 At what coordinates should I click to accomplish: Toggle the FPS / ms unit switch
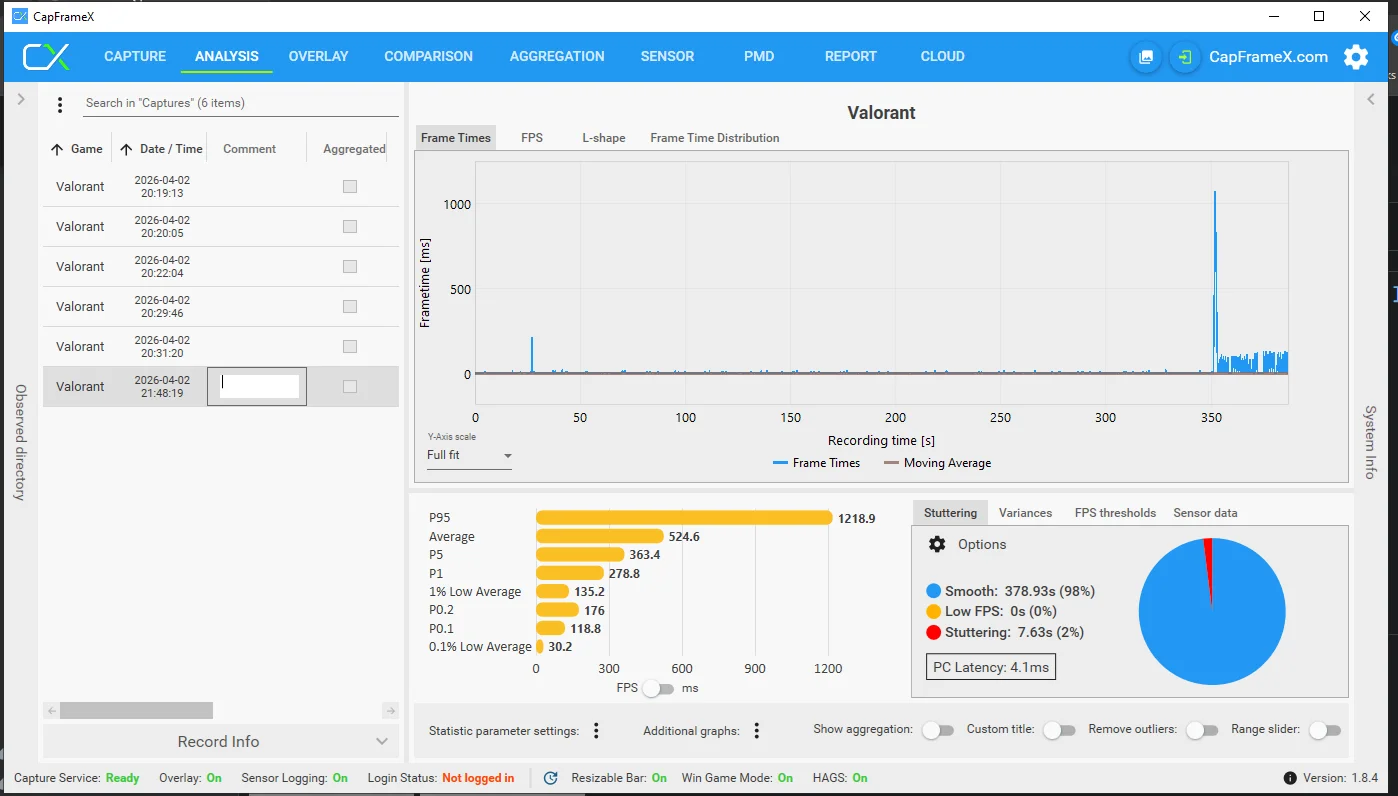tap(658, 688)
